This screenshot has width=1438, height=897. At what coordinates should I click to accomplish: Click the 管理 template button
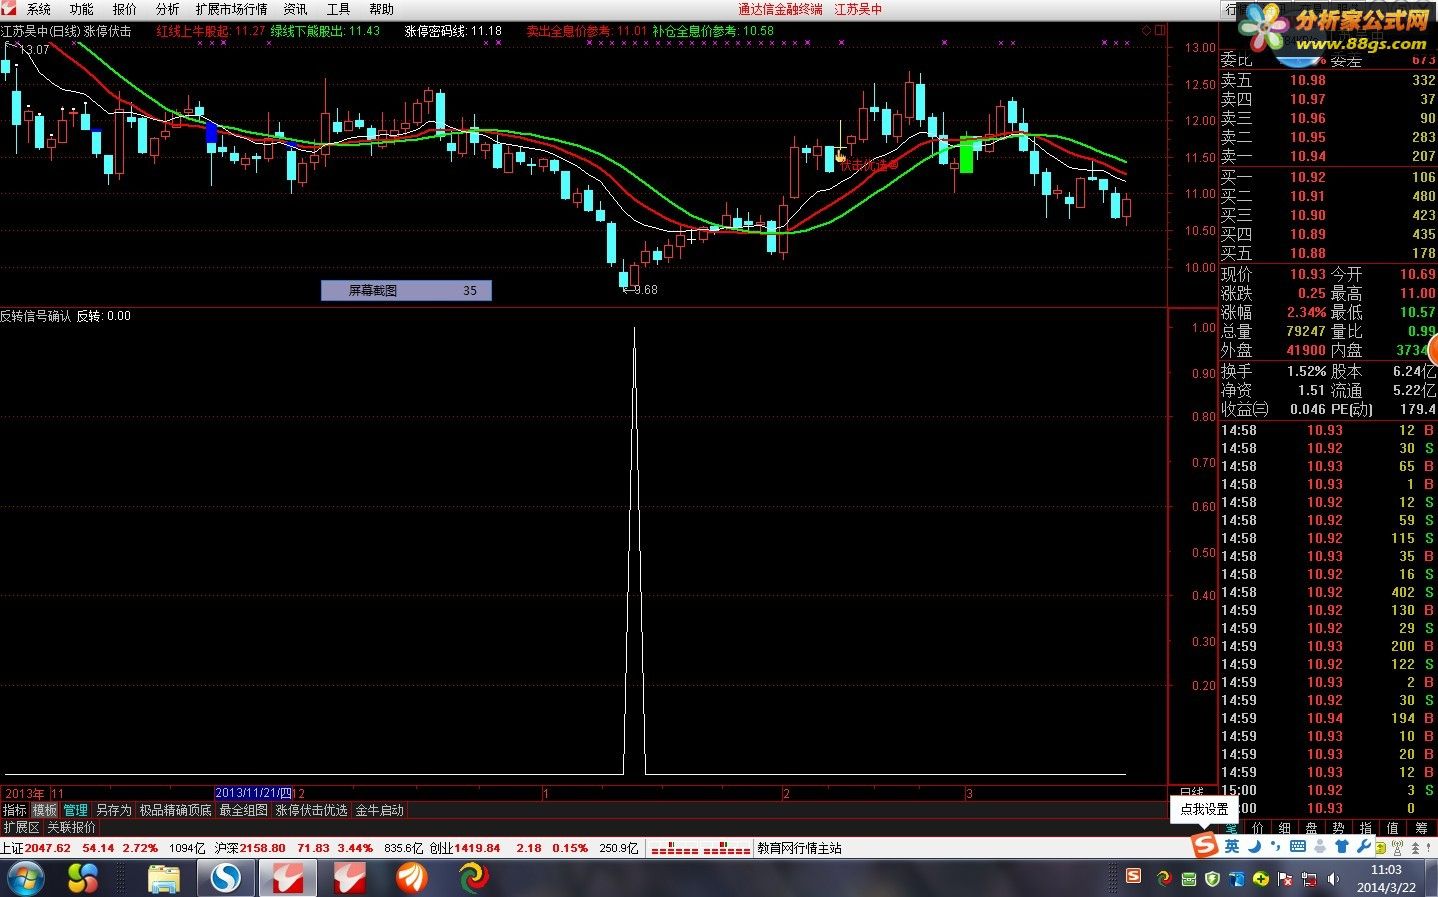(x=76, y=810)
